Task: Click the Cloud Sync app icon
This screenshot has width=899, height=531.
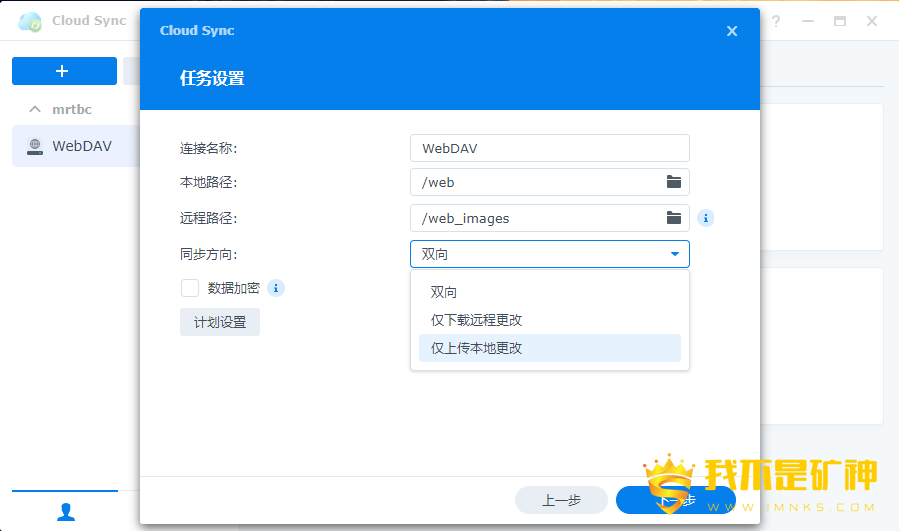Action: [x=30, y=21]
